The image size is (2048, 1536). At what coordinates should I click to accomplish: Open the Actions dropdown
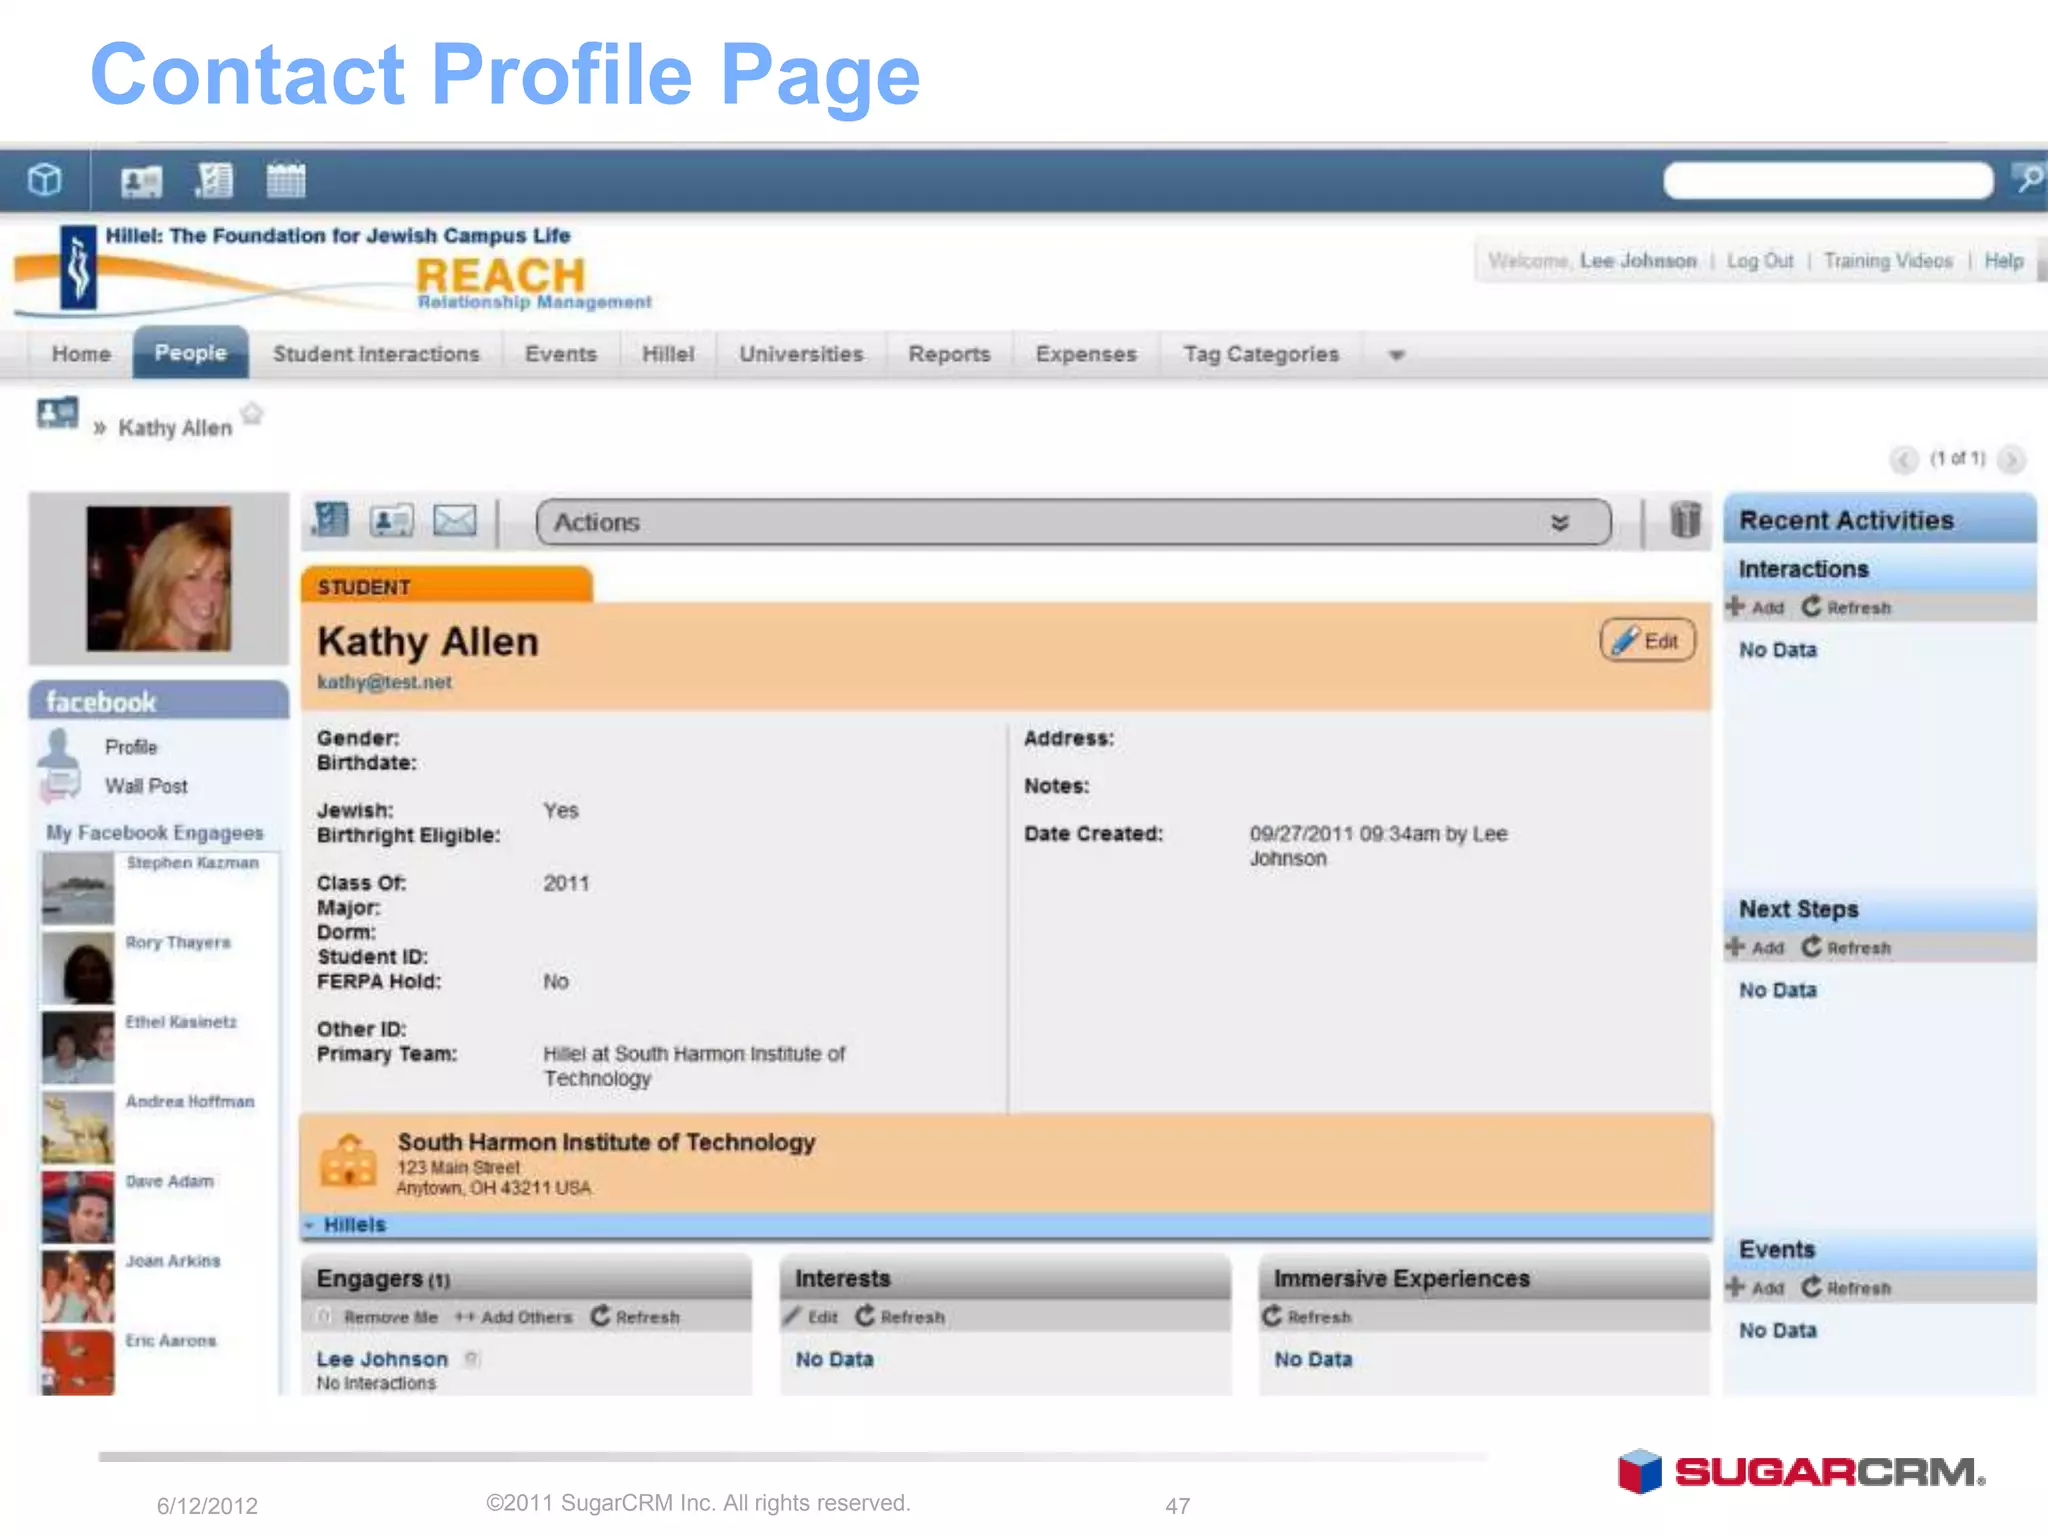(1074, 522)
